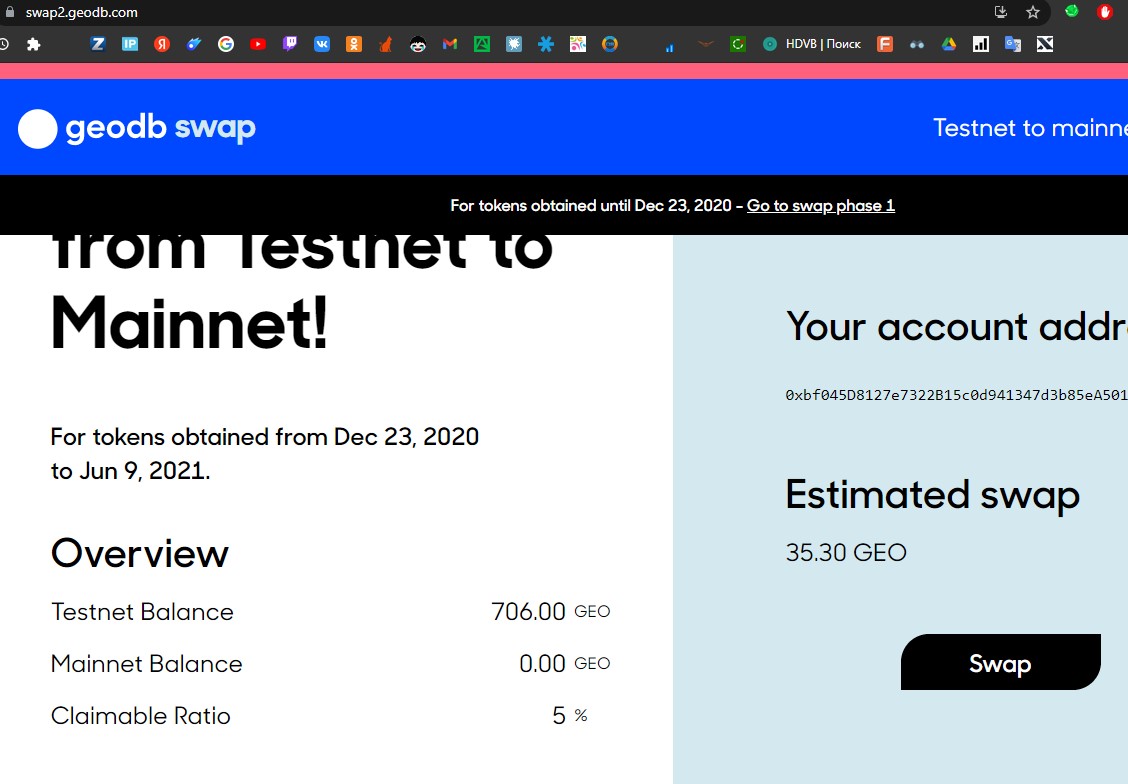Click the black Swap button
The image size is (1128, 784).
tap(1001, 662)
